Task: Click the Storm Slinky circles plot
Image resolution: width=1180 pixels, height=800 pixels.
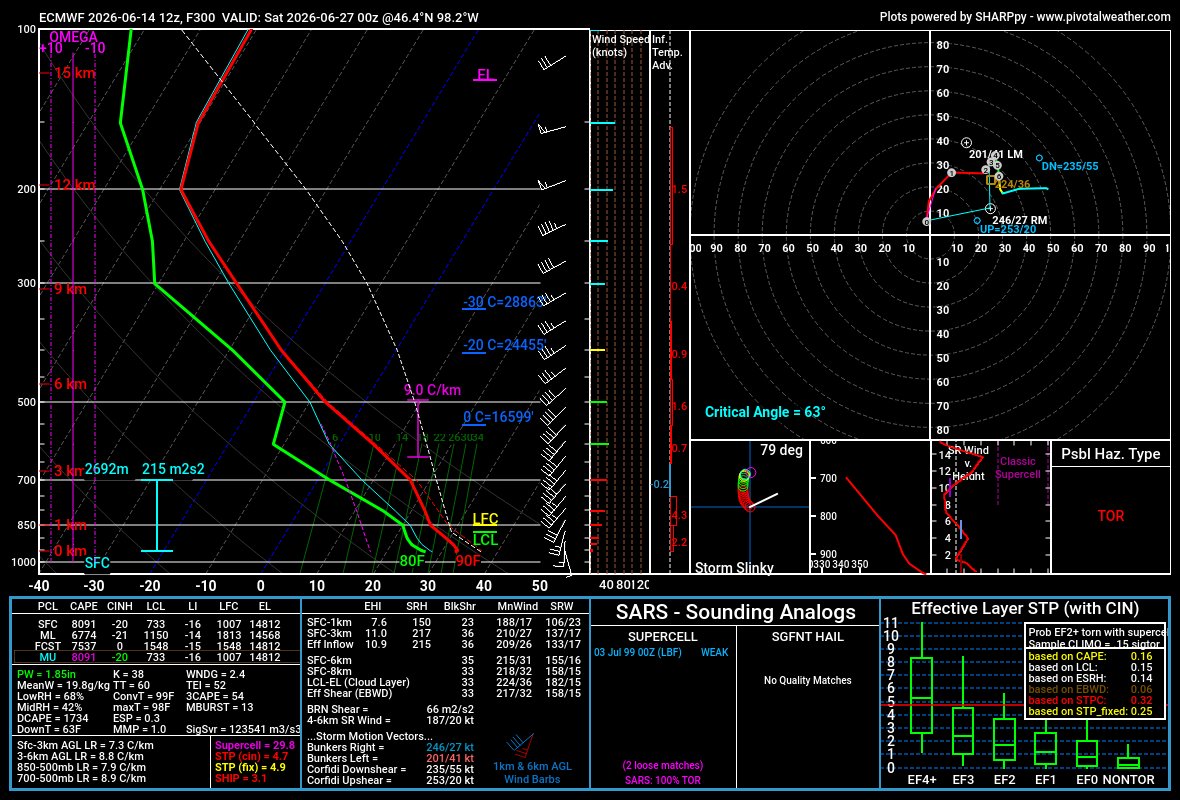Action: click(745, 489)
